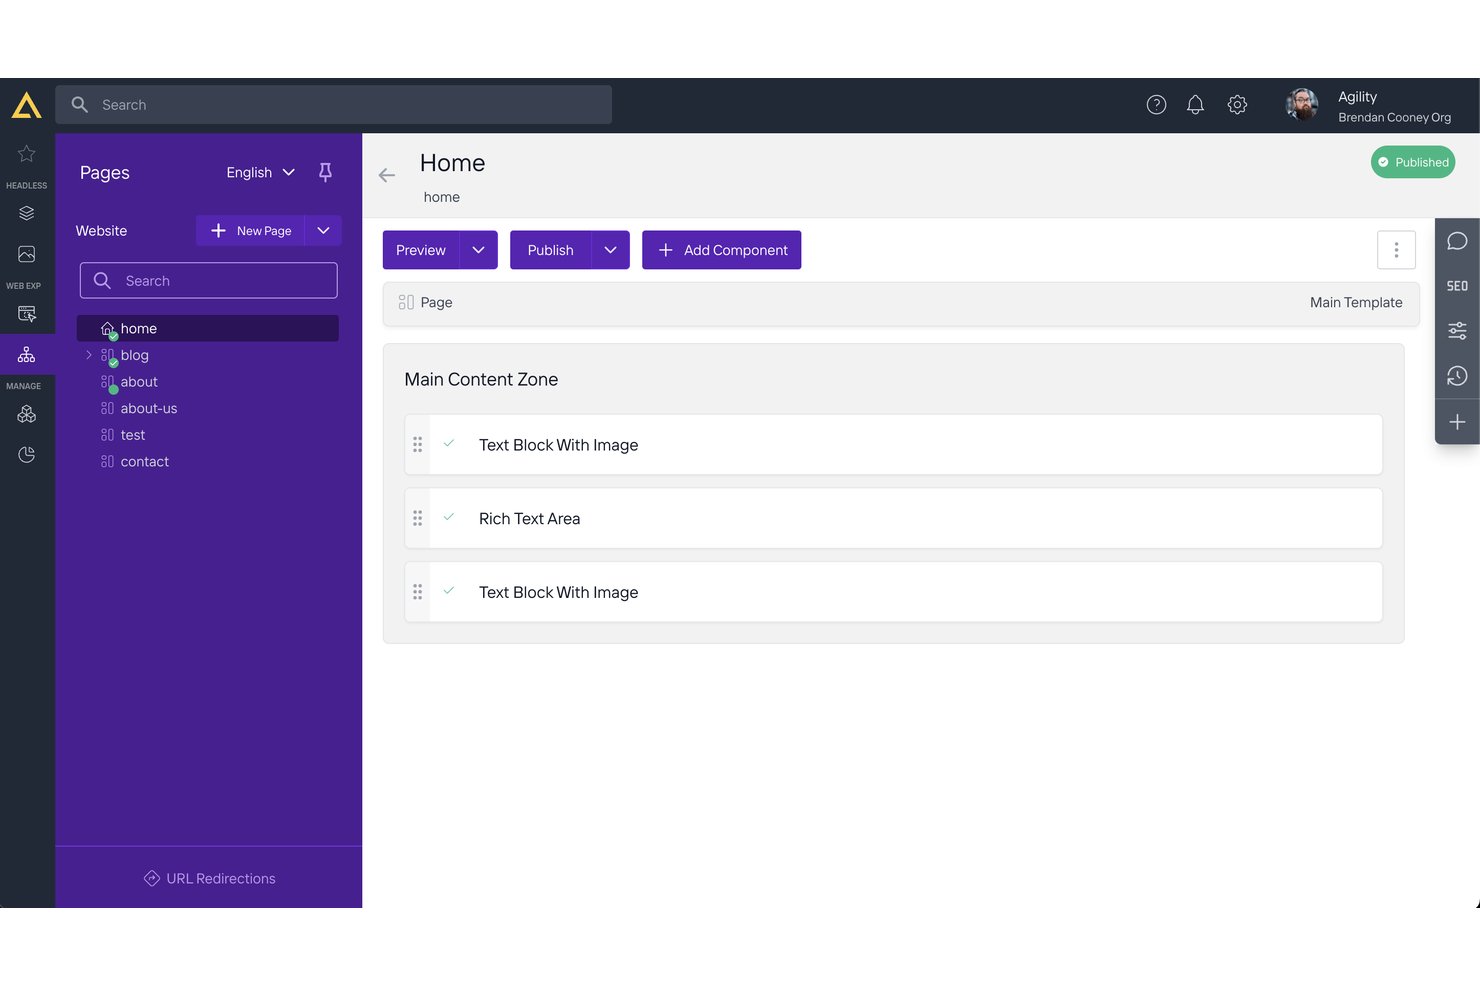Click the Agility triangle logo

coord(27,105)
